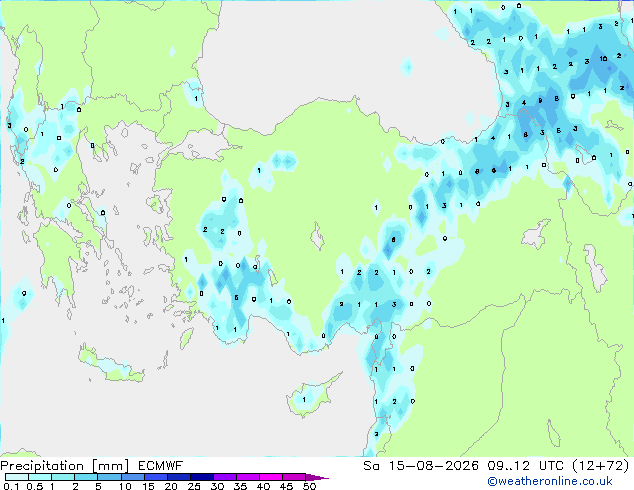Image resolution: width=634 pixels, height=490 pixels.
Task: Select the date 'Sa 15-08-2026' text
Action: (x=421, y=466)
